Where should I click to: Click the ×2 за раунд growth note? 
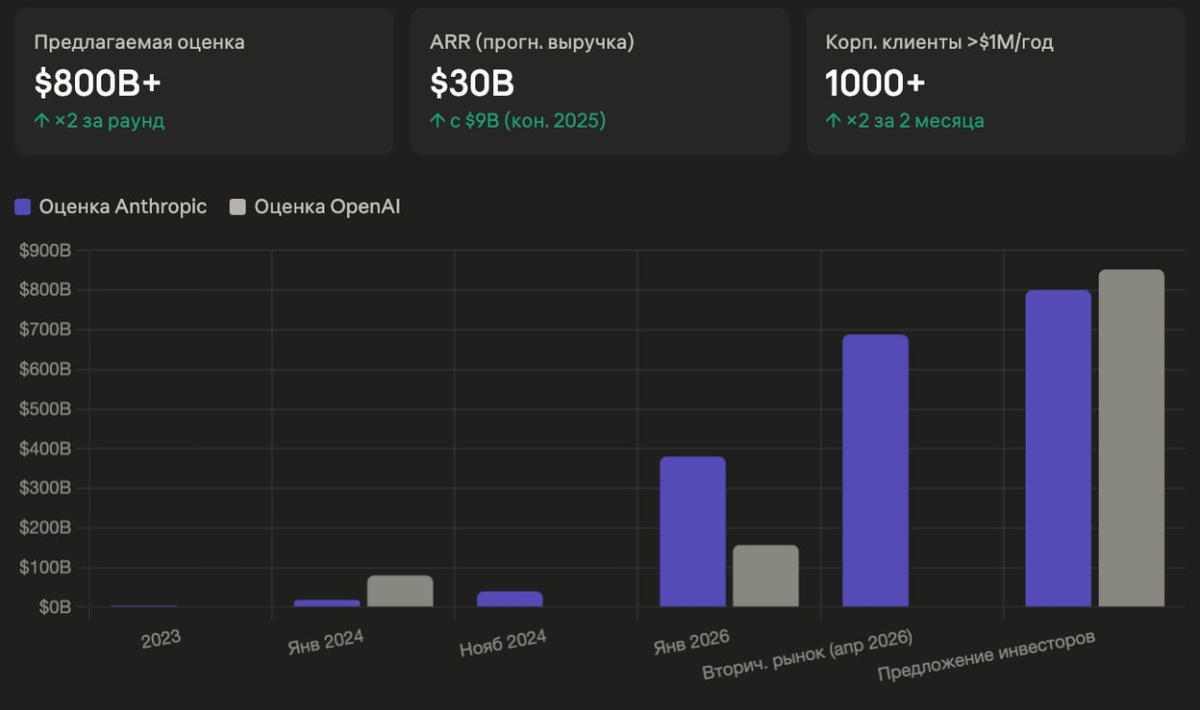coord(99,121)
